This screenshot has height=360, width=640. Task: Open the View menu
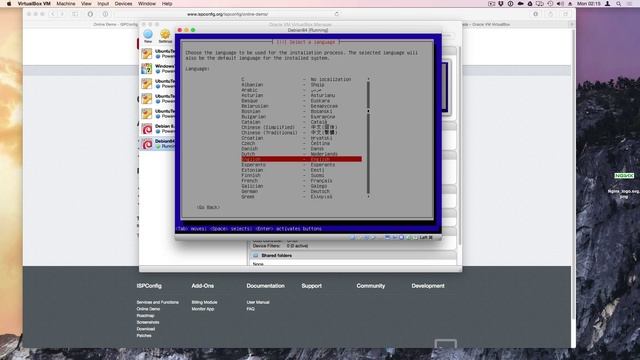click(86, 4)
